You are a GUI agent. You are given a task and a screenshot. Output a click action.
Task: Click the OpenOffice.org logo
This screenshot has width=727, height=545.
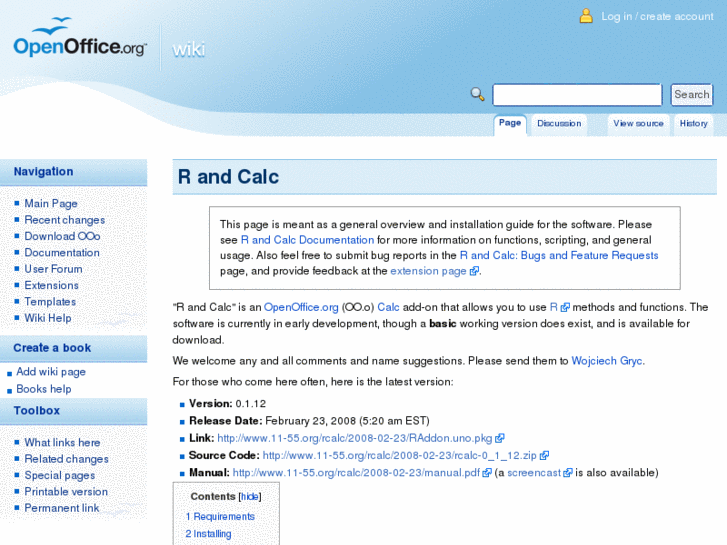pos(80,38)
